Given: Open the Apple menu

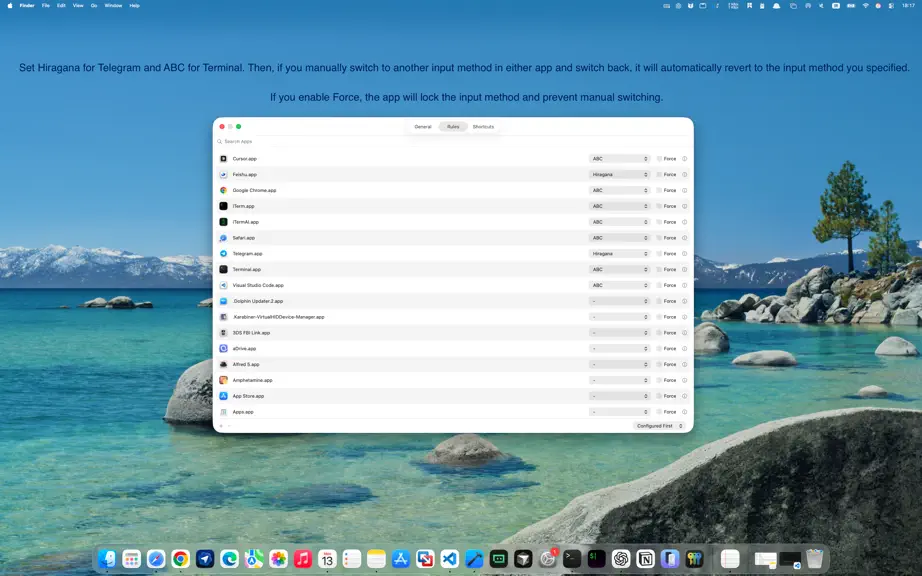Looking at the screenshot, I should (x=9, y=5).
